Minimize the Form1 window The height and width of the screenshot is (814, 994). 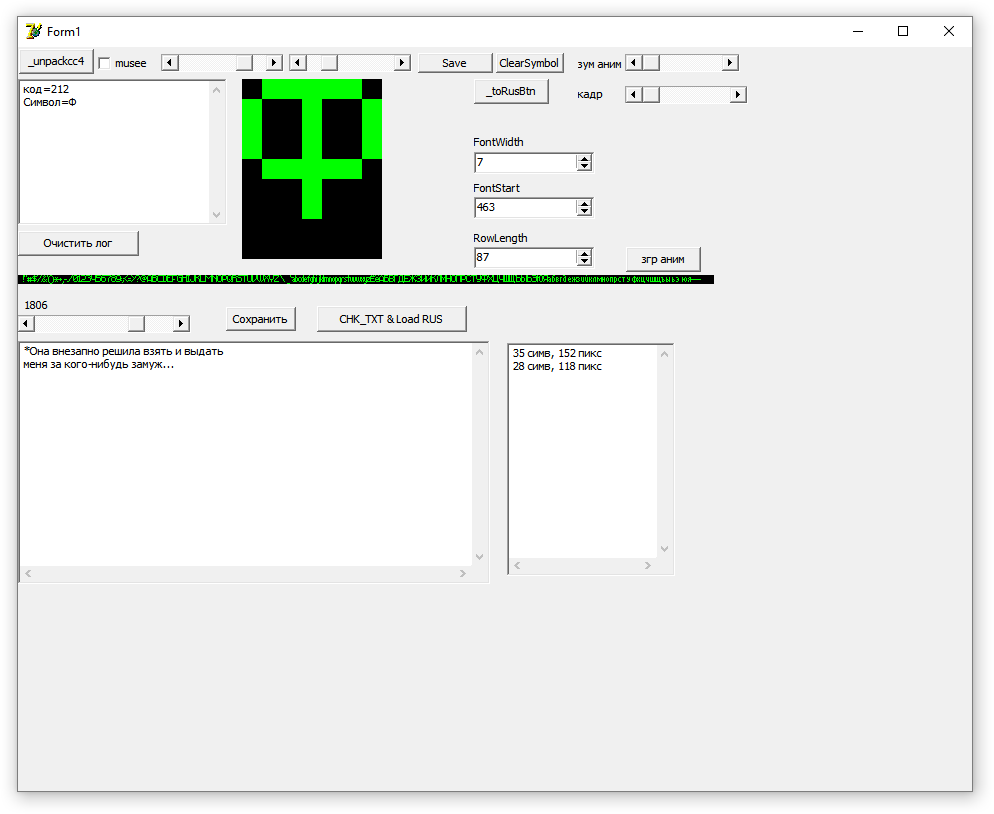(858, 31)
